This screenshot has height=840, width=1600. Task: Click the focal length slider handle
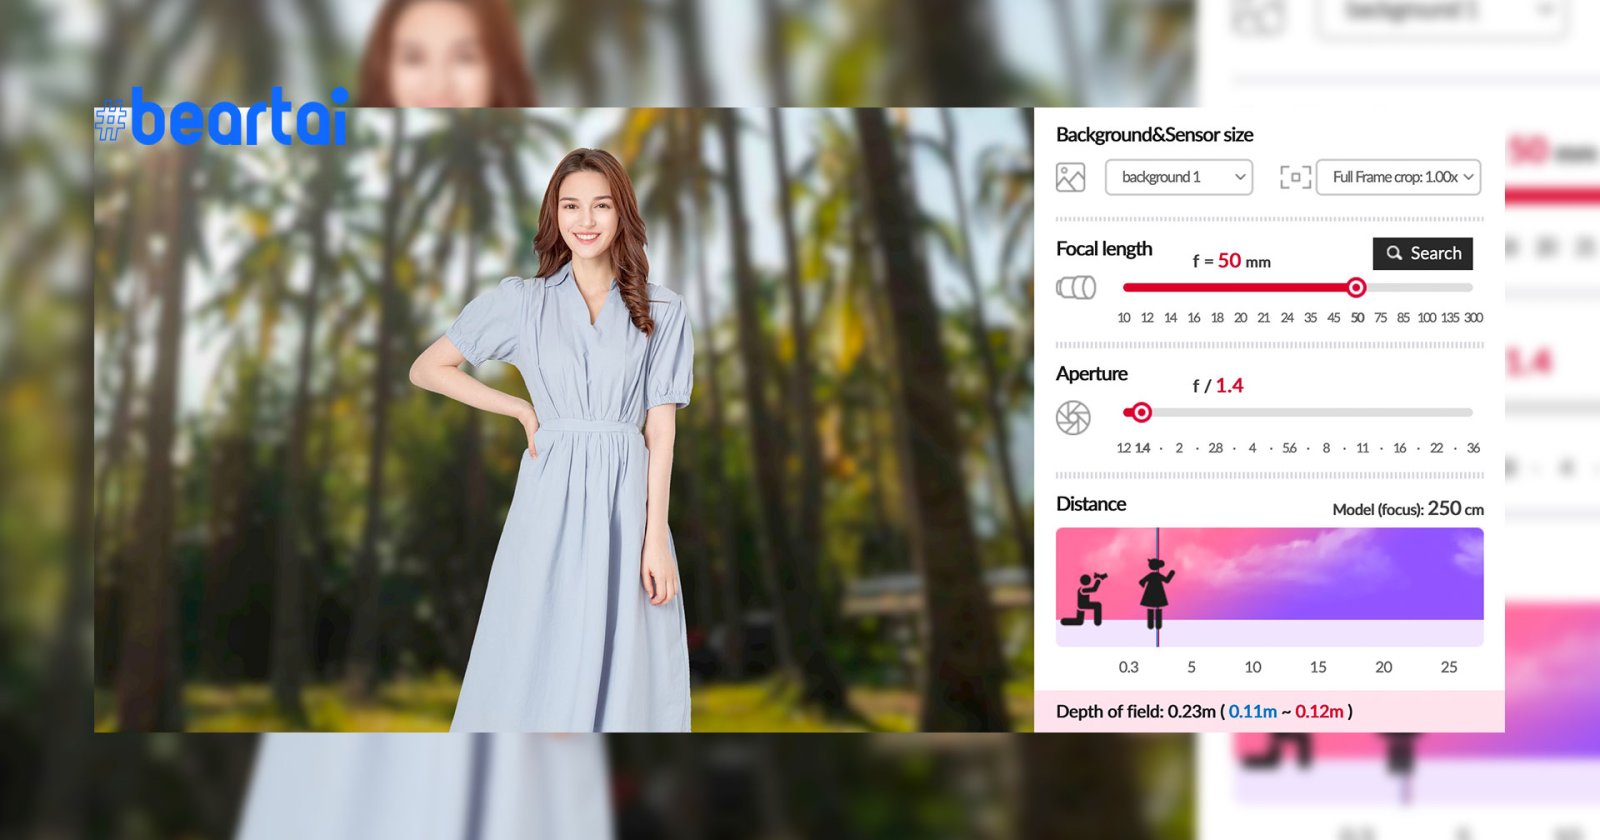tap(1356, 288)
